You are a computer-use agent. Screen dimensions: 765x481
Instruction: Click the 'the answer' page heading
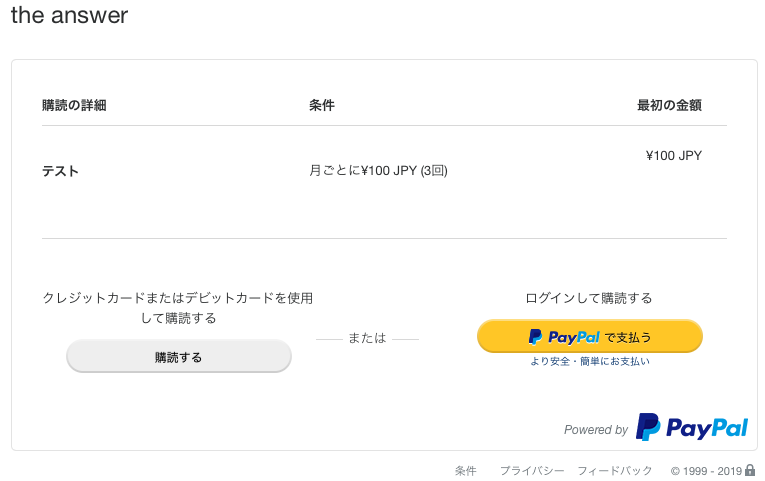click(x=69, y=16)
